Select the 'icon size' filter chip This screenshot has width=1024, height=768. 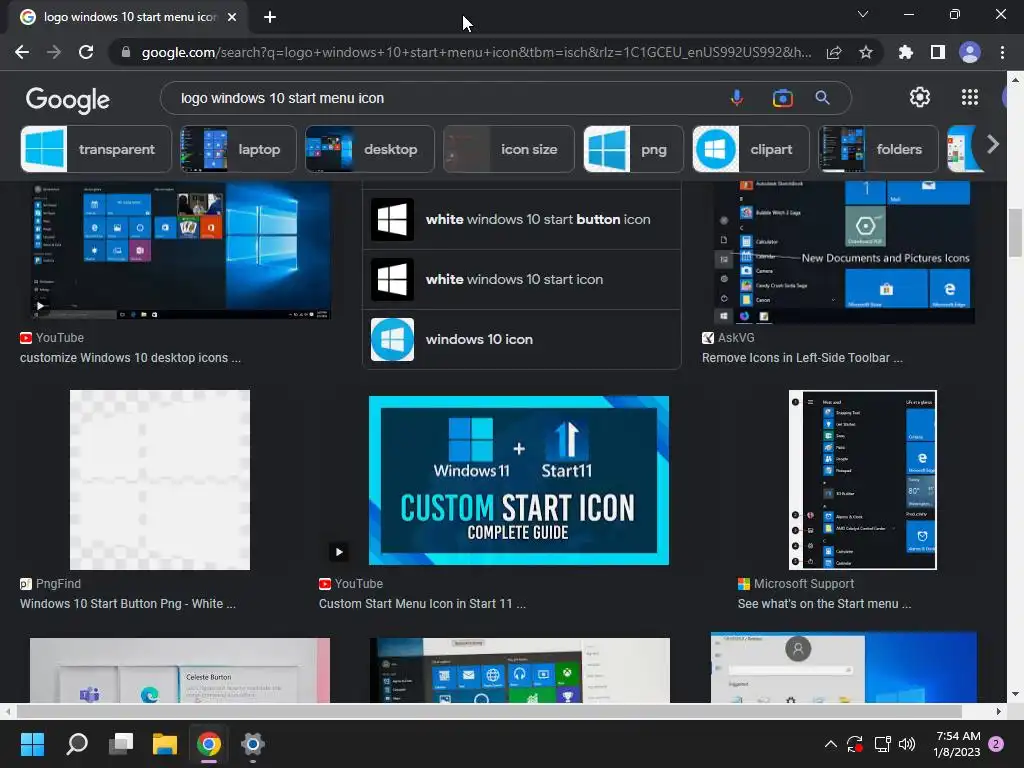pyautogui.click(x=509, y=149)
